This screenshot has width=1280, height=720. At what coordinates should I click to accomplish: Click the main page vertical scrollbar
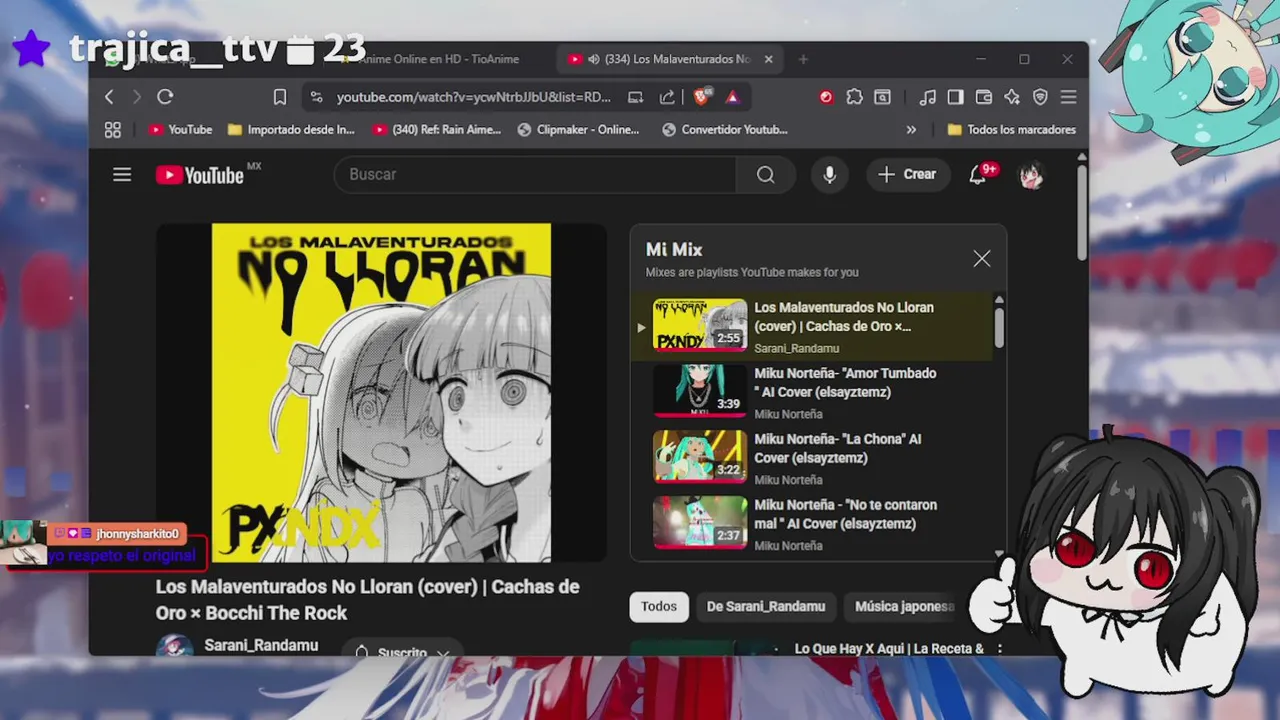click(x=1082, y=213)
